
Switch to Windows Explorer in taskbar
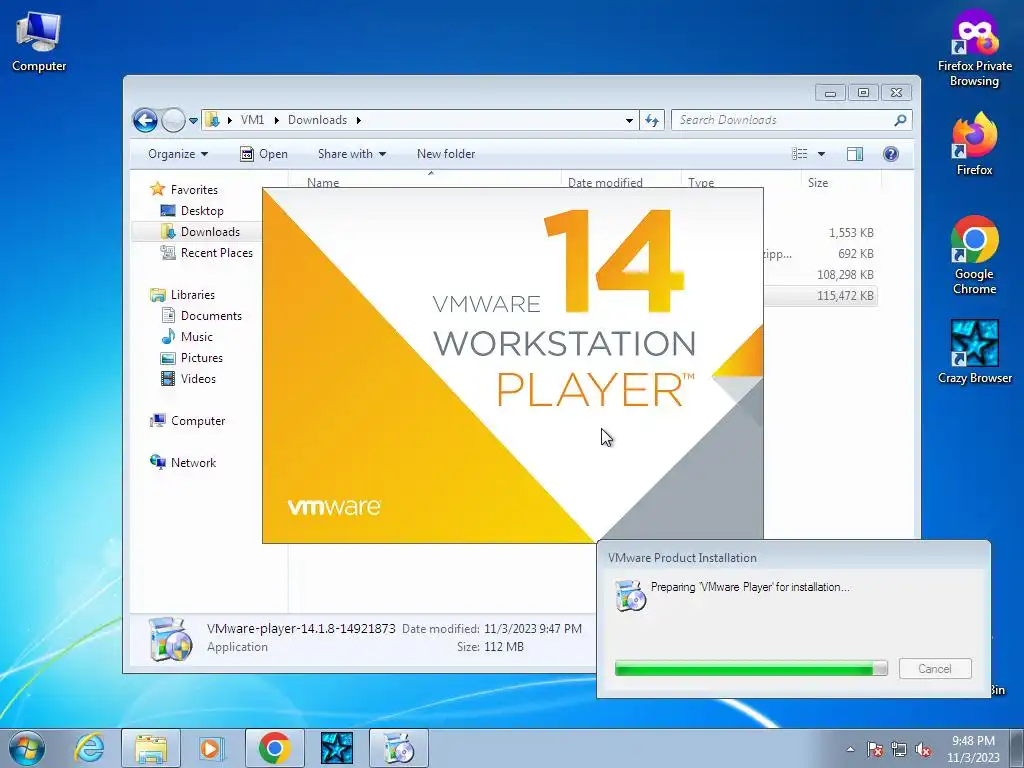coord(151,748)
